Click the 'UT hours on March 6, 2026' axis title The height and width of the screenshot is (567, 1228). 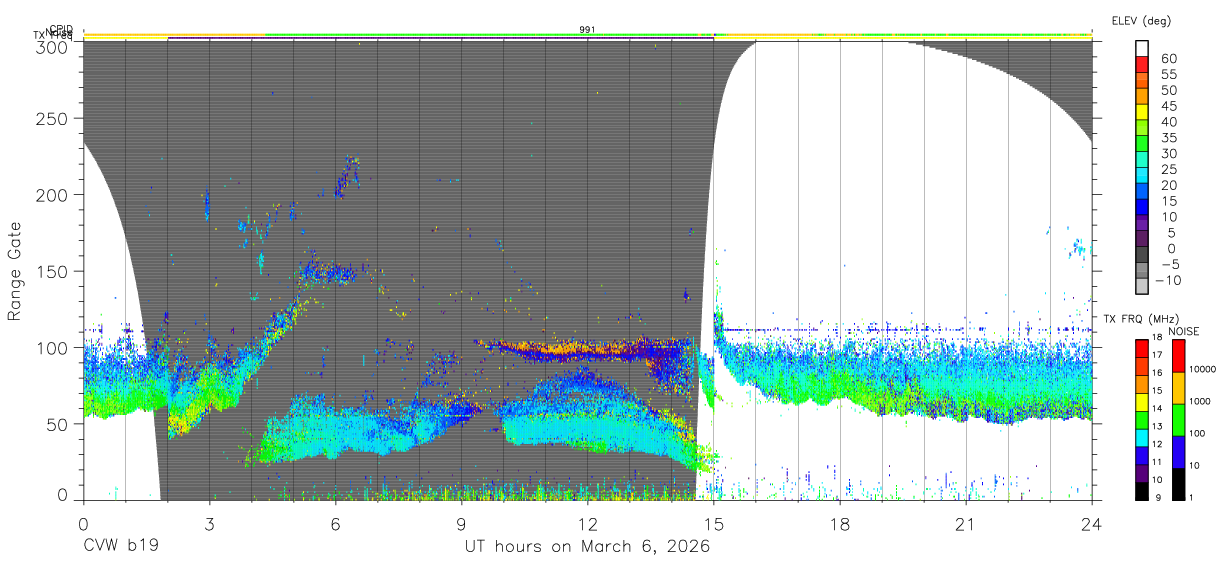pyautogui.click(x=587, y=547)
